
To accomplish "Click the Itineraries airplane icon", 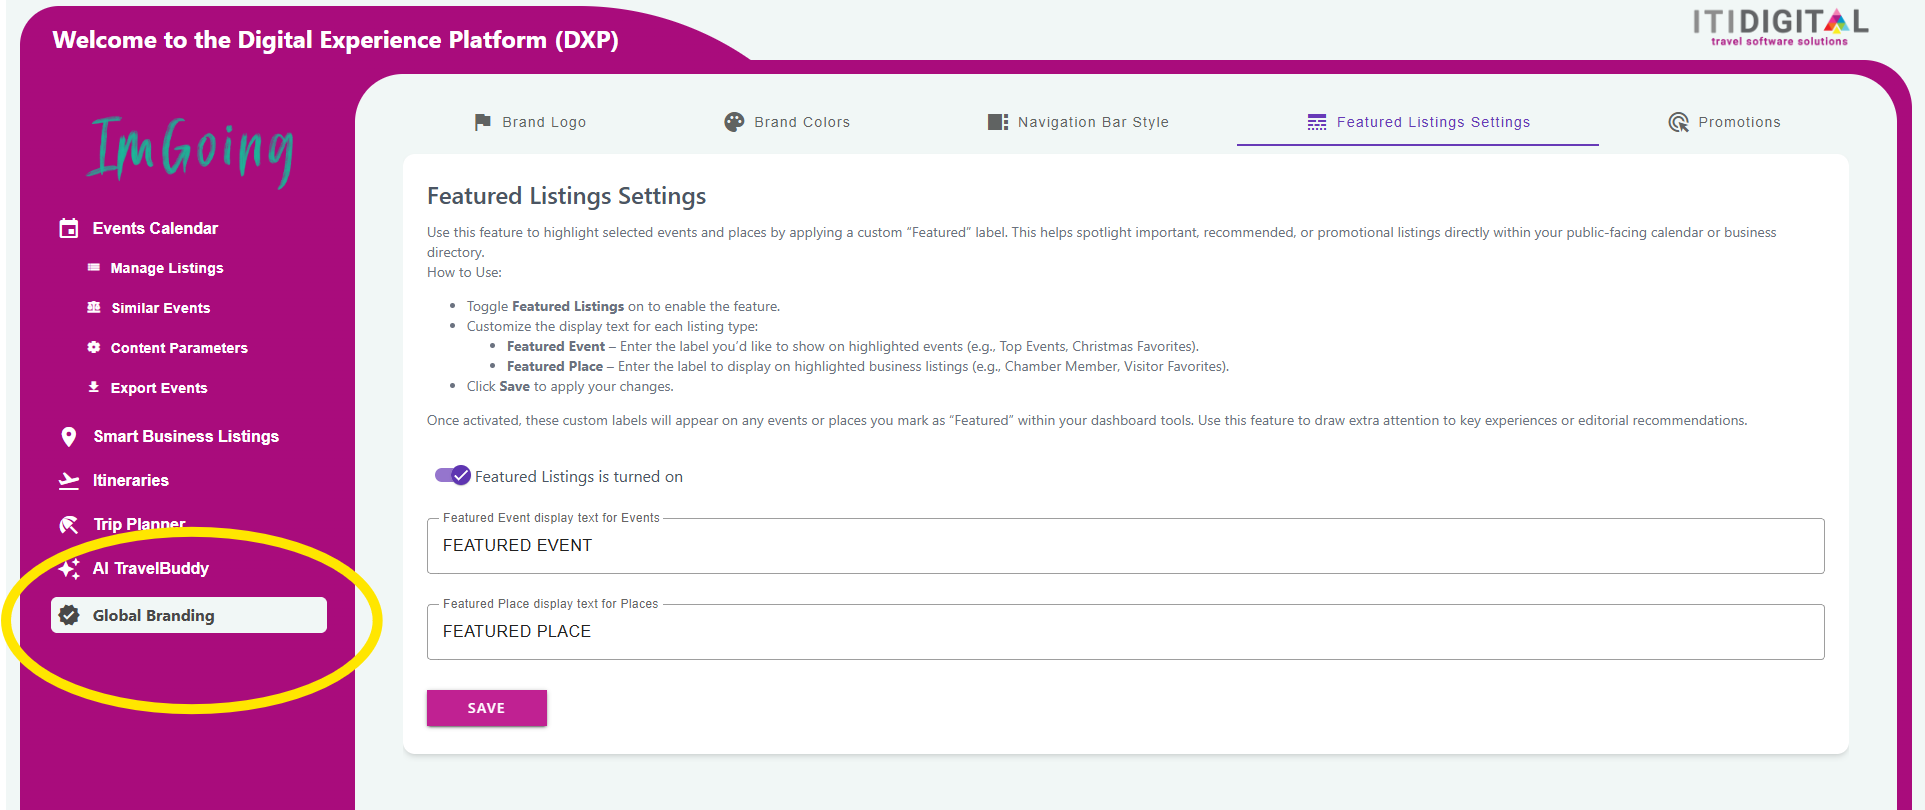I will [69, 481].
